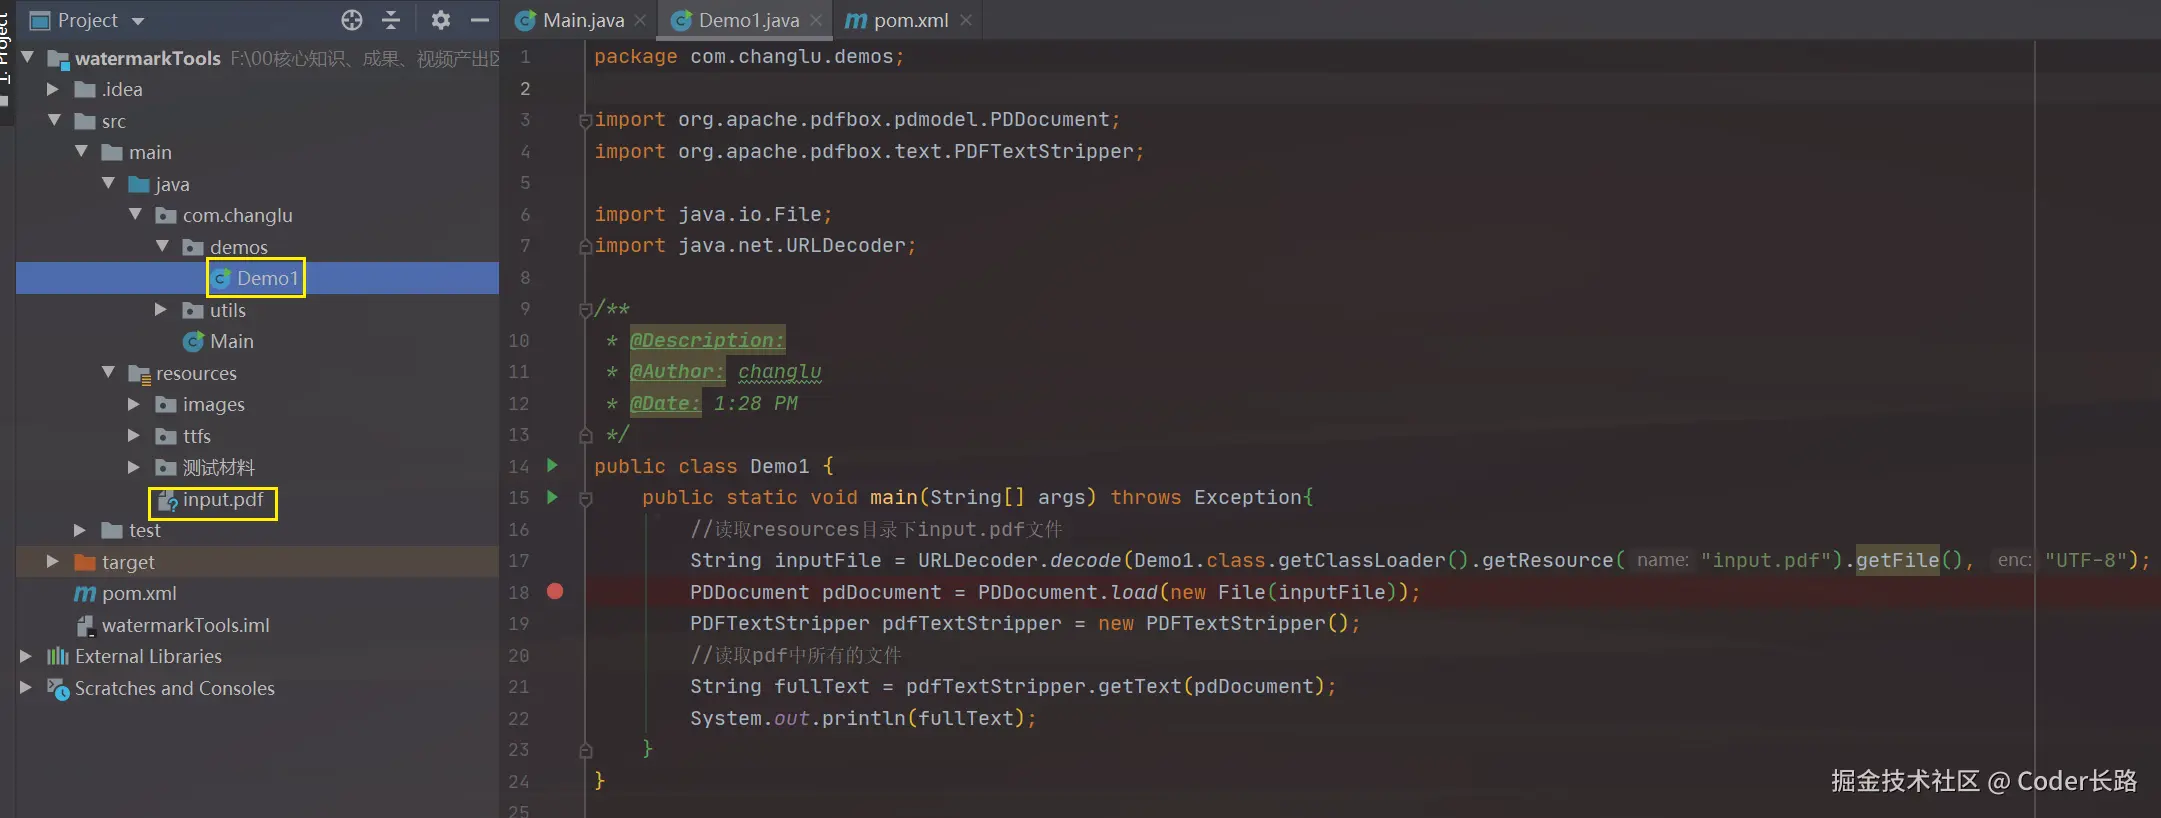Click run gutter icon for class Demo1
This screenshot has height=818, width=2161.
pos(552,465)
